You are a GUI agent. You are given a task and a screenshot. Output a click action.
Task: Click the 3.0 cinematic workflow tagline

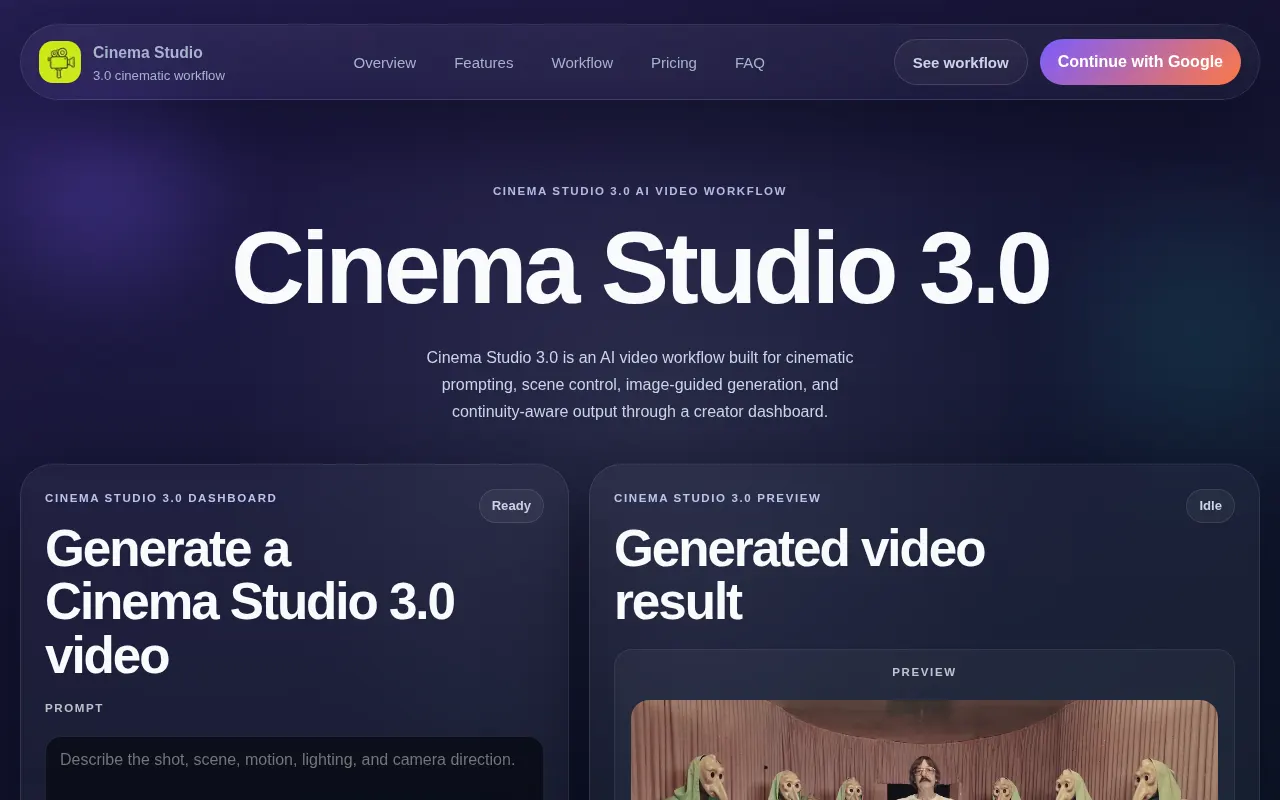159,75
